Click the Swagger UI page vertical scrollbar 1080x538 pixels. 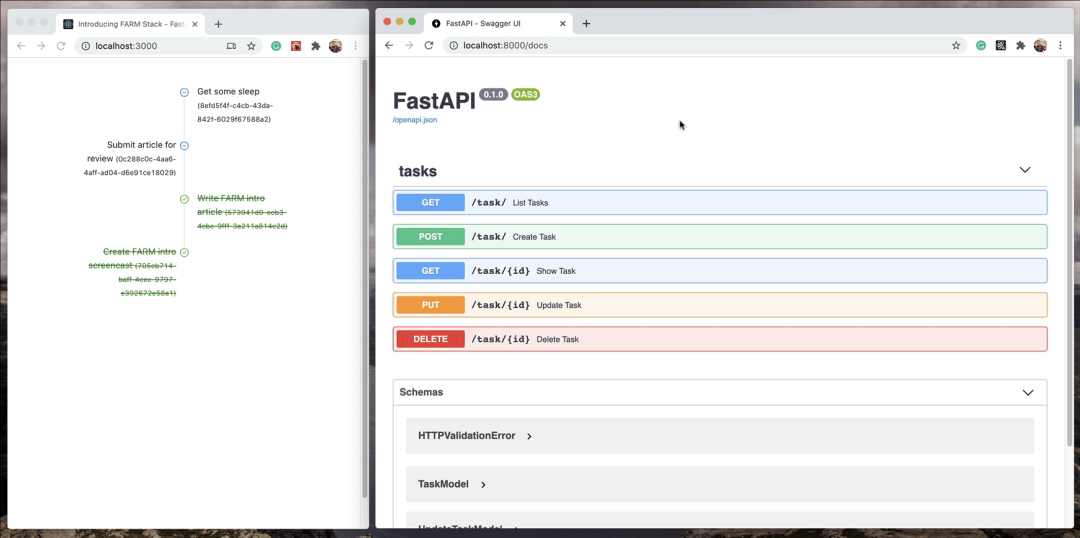pos(1069,251)
